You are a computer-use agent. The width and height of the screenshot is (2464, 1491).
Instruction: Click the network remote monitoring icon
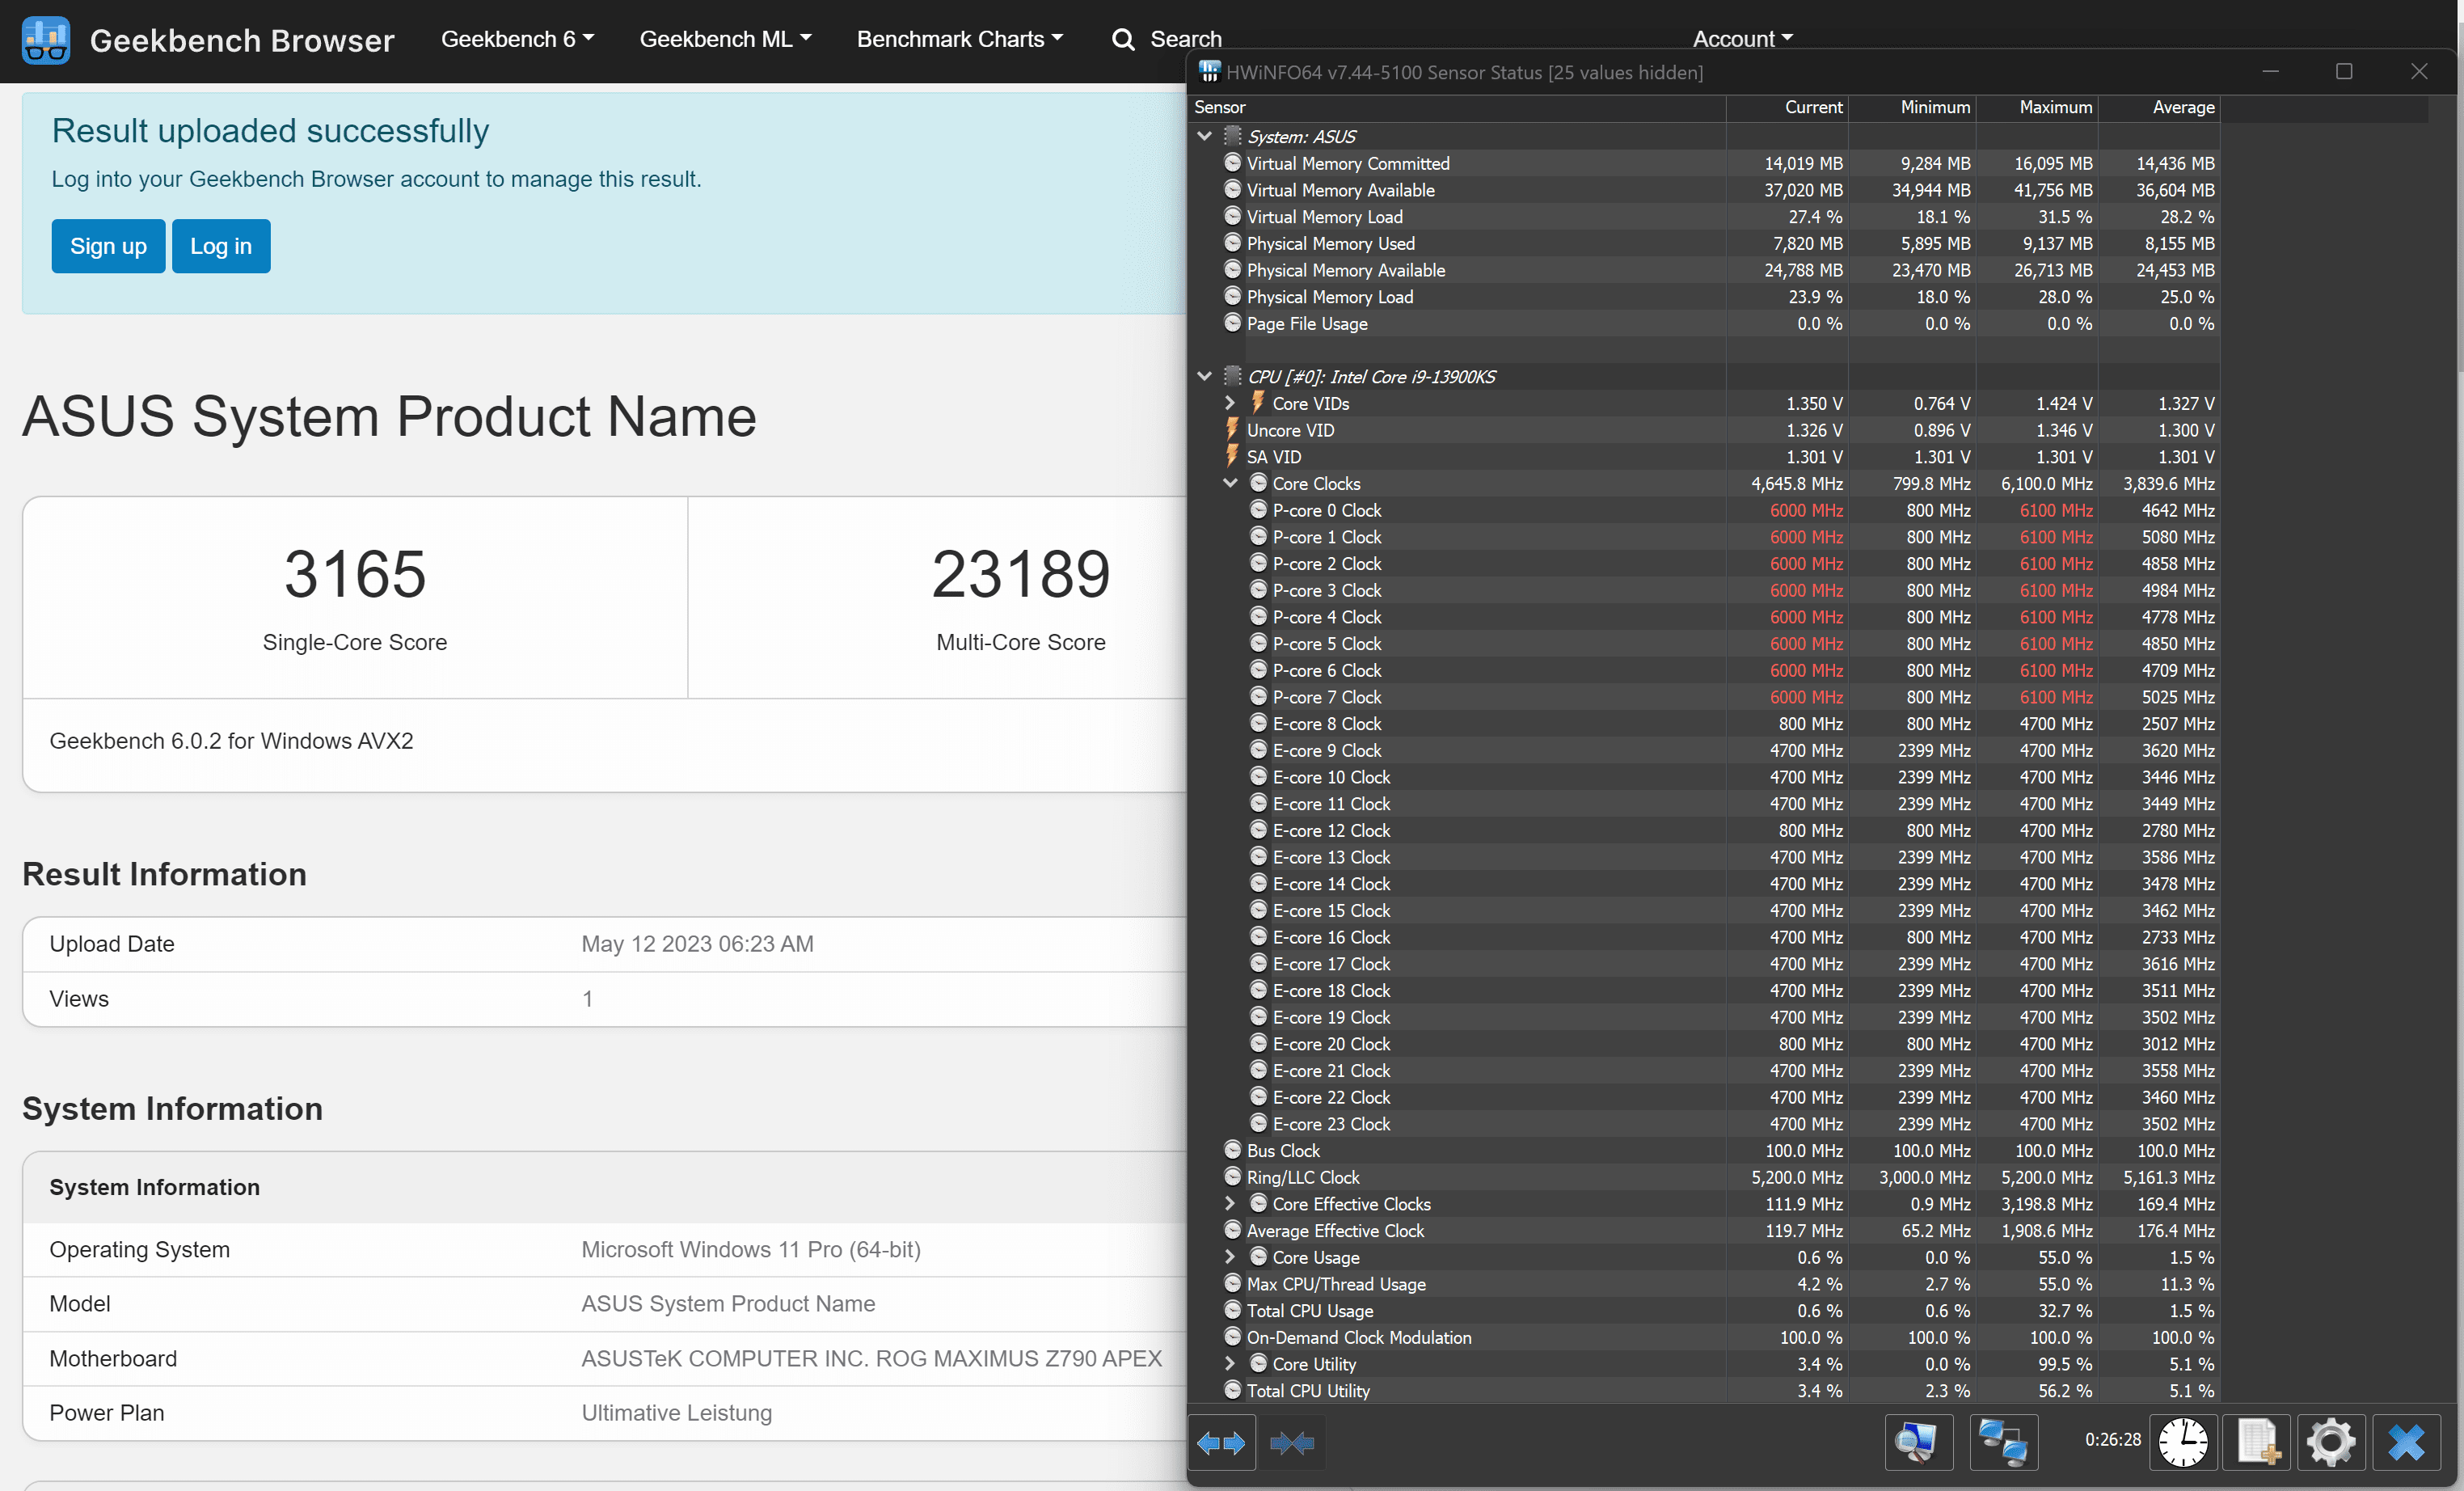(x=2003, y=1442)
